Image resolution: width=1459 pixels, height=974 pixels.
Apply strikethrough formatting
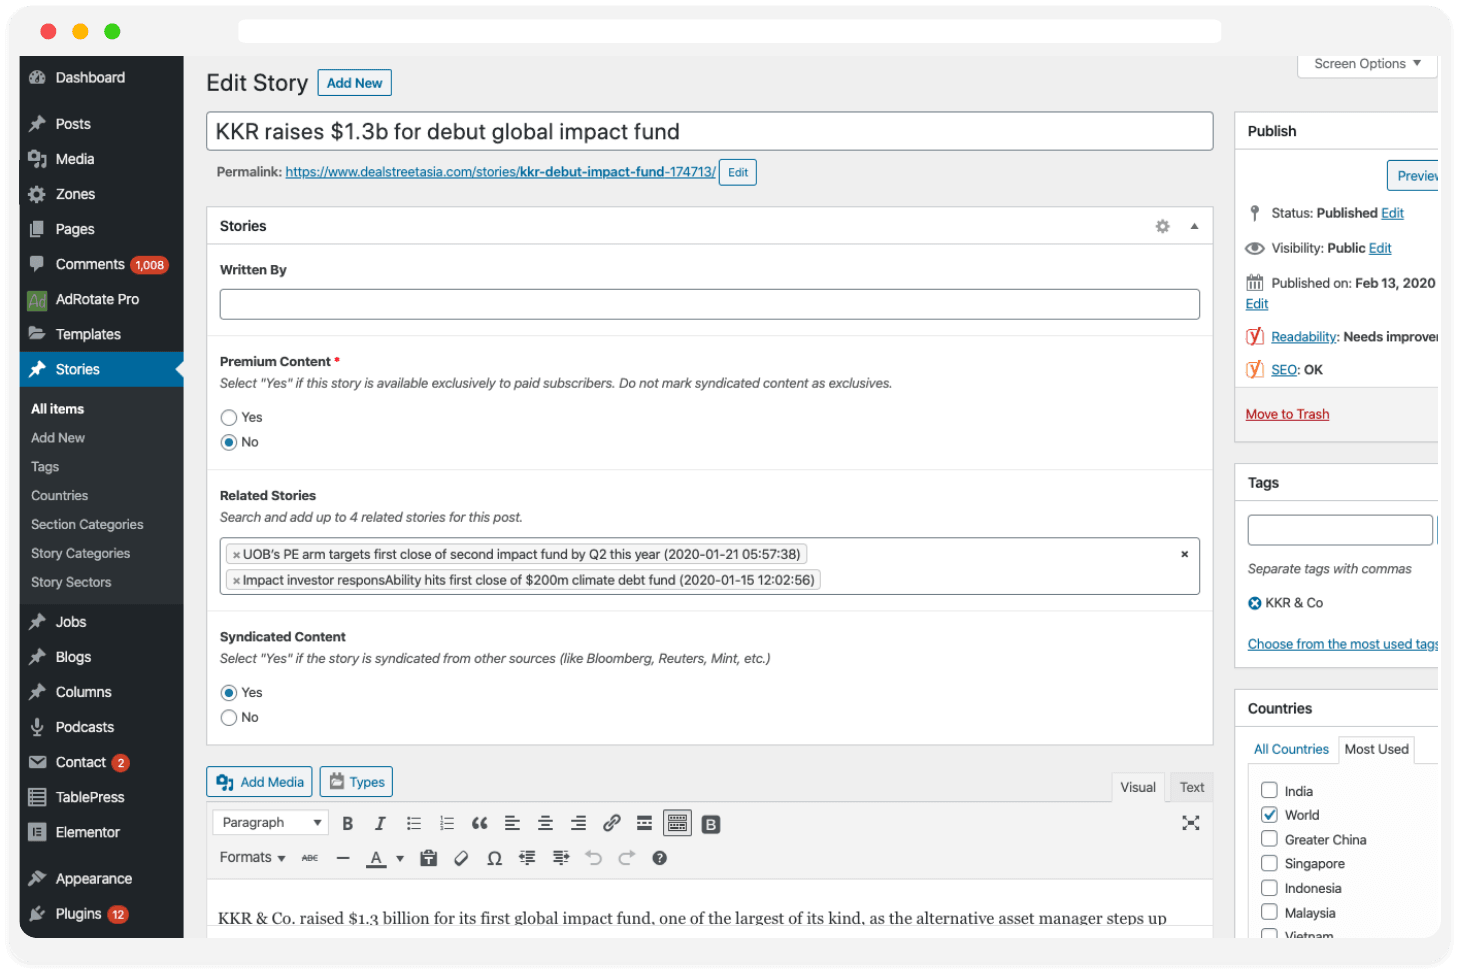click(310, 858)
